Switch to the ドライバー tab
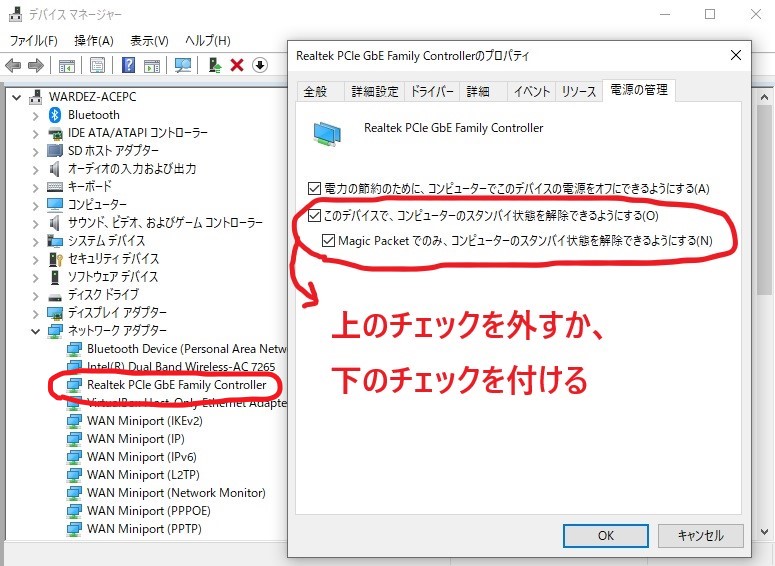Viewport: 775px width, 566px height. tap(433, 92)
